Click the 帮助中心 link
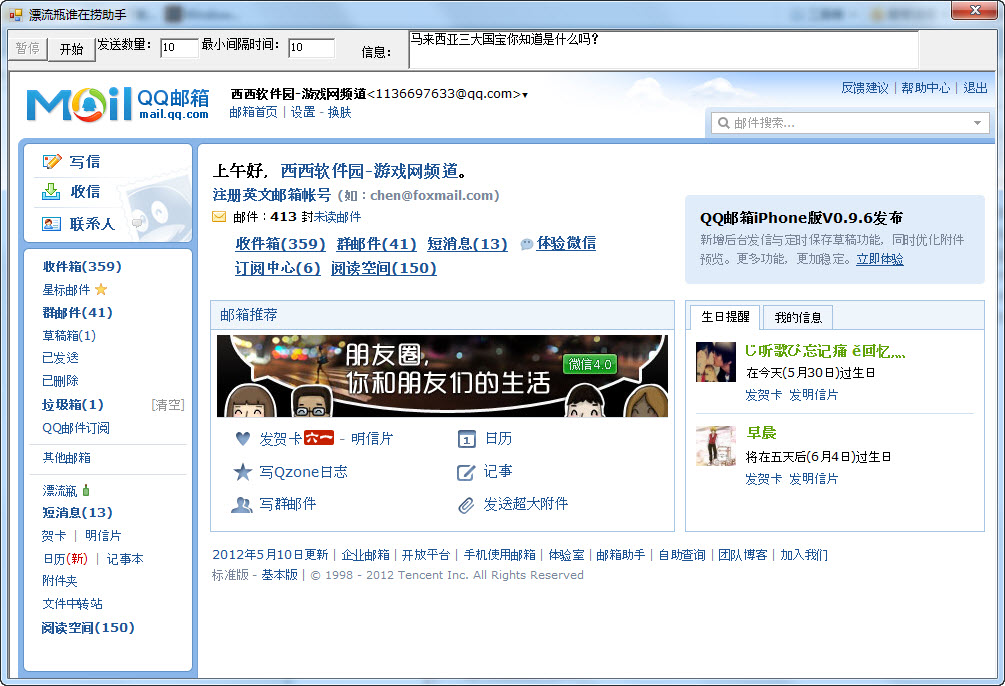Viewport: 1005px width, 686px height. point(926,88)
